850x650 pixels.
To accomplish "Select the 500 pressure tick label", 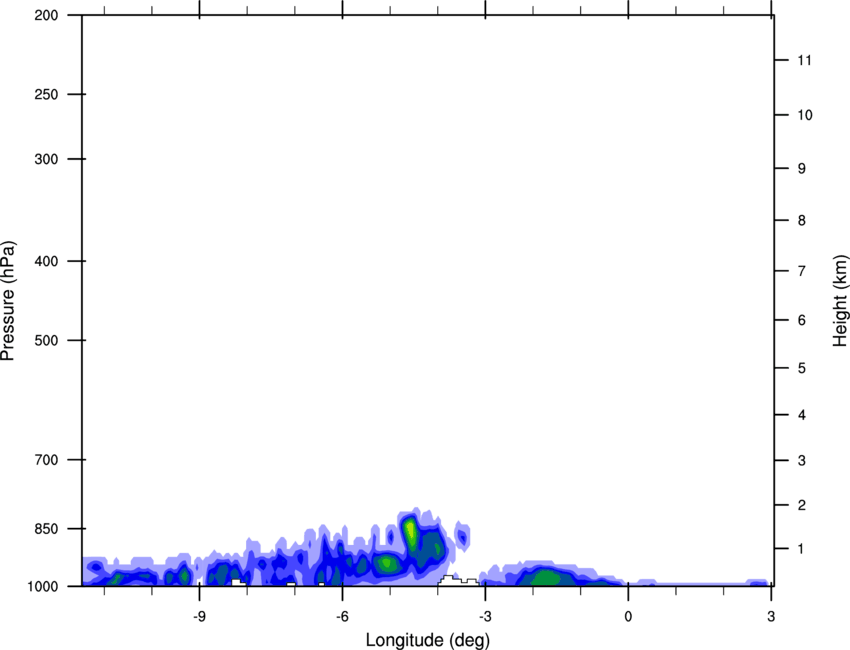I will pyautogui.click(x=46, y=340).
